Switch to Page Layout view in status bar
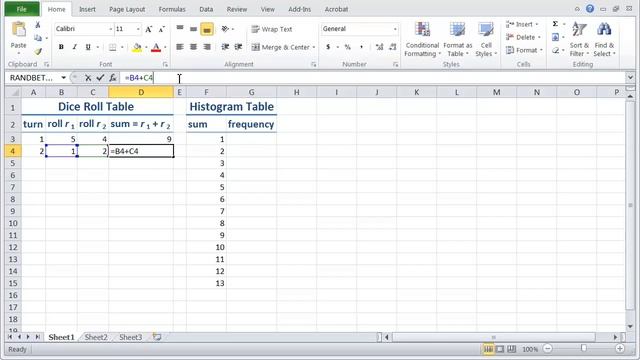This screenshot has height=360, width=640. [500, 349]
